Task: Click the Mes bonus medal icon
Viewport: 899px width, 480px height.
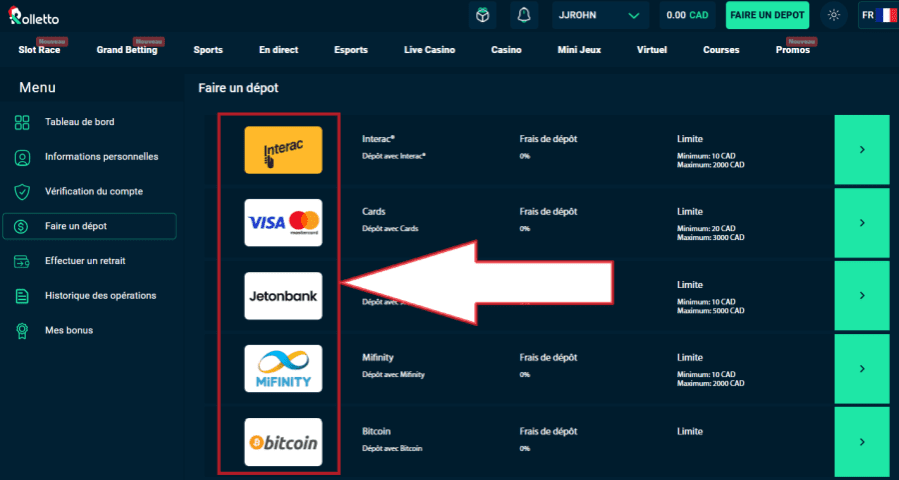Action: (22, 331)
